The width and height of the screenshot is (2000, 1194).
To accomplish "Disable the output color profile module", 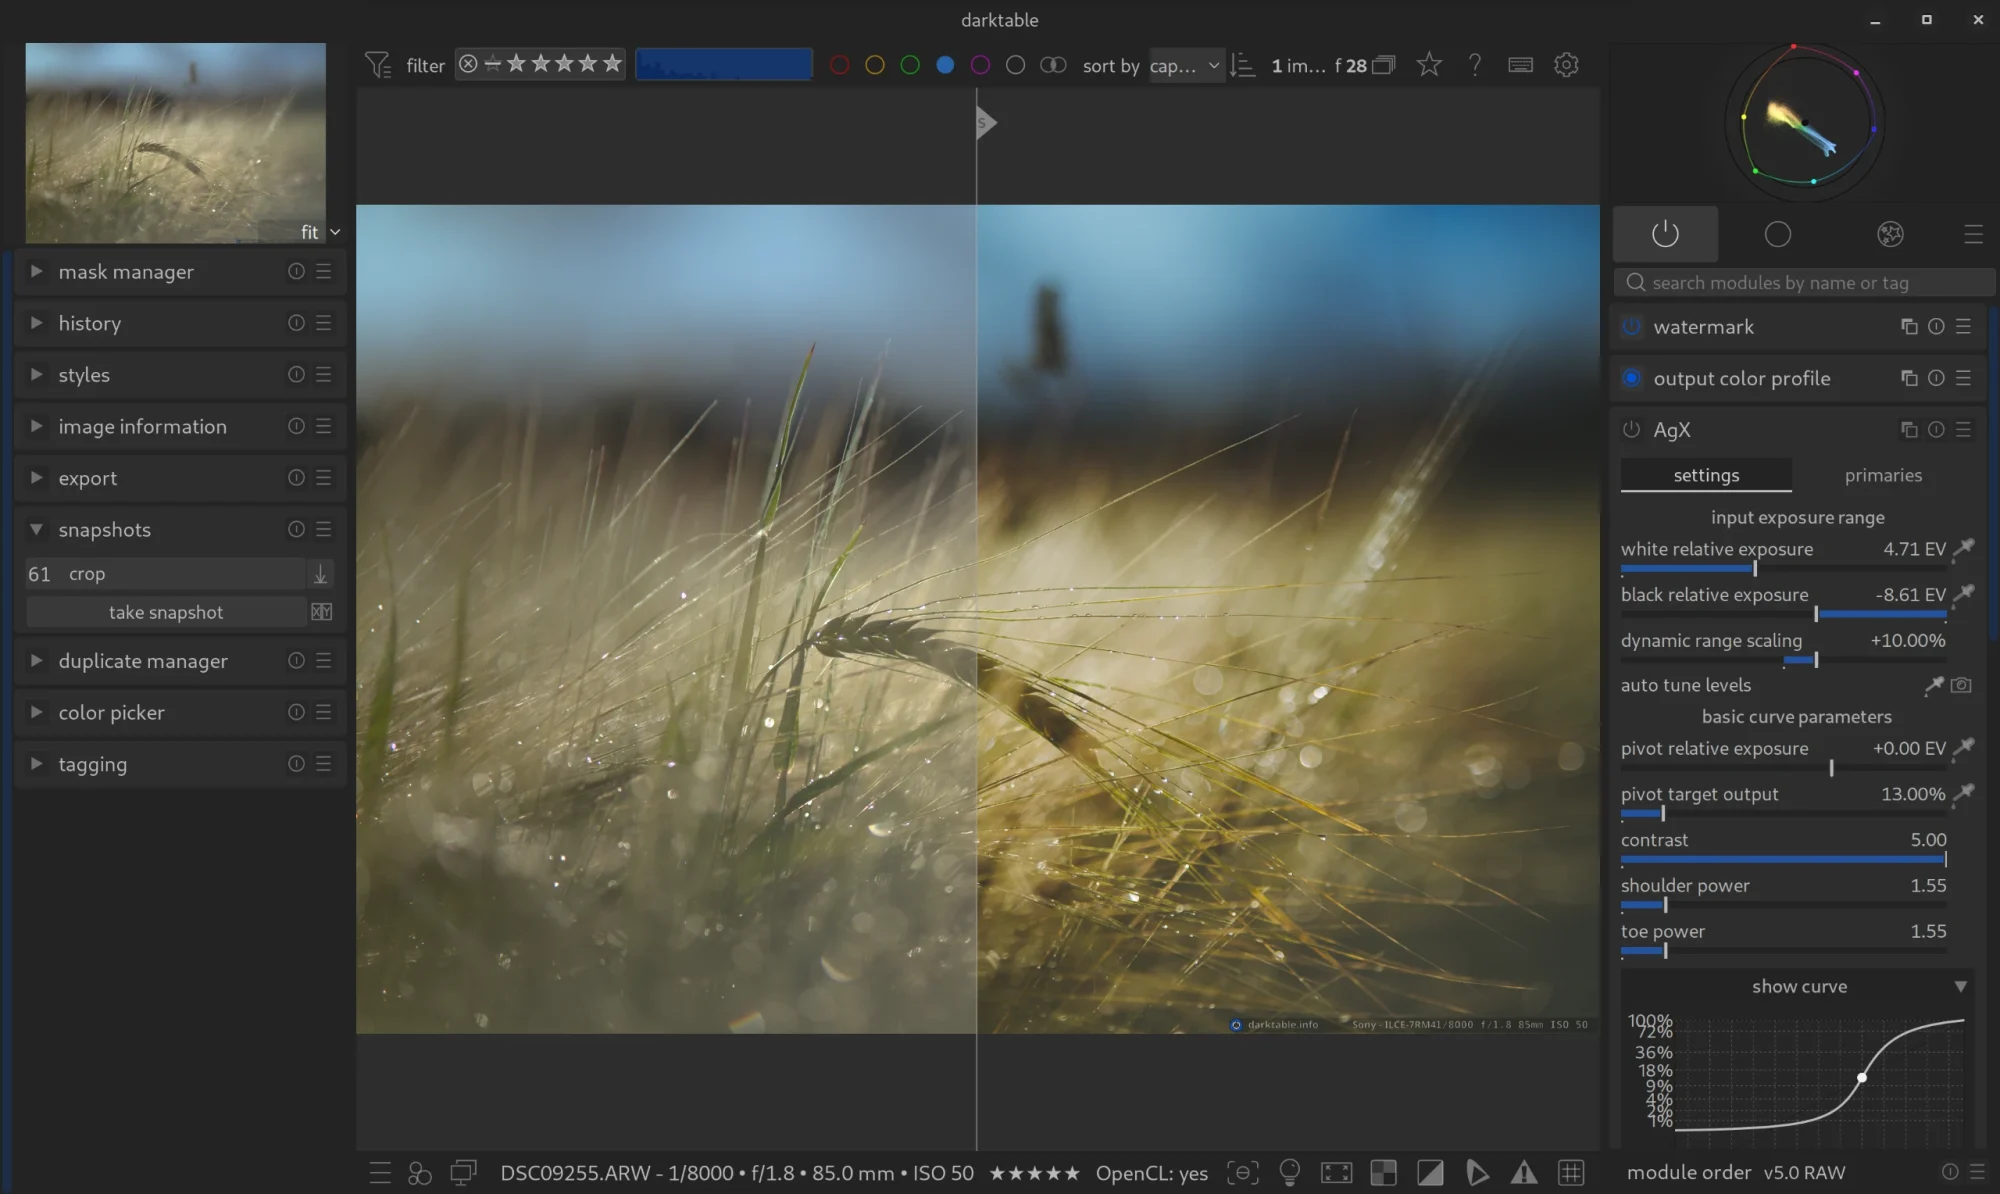I will coord(1631,378).
